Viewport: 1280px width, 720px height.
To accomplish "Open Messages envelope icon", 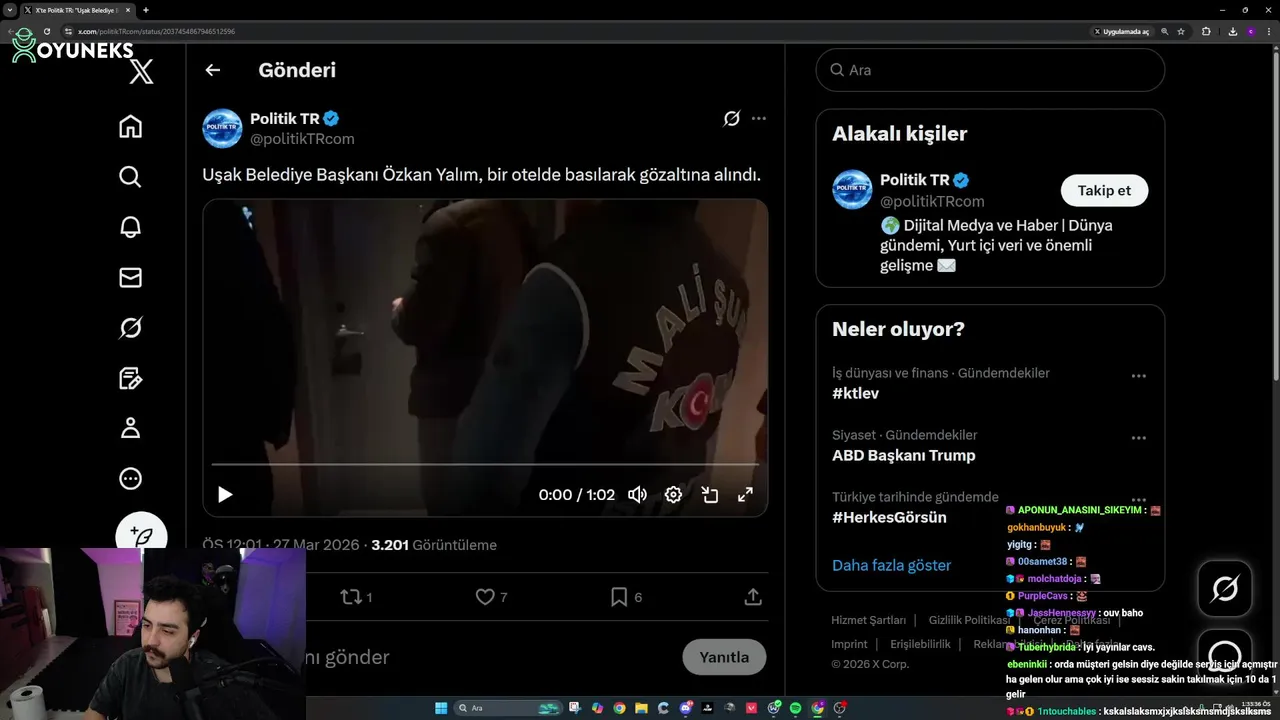I will (x=130, y=277).
